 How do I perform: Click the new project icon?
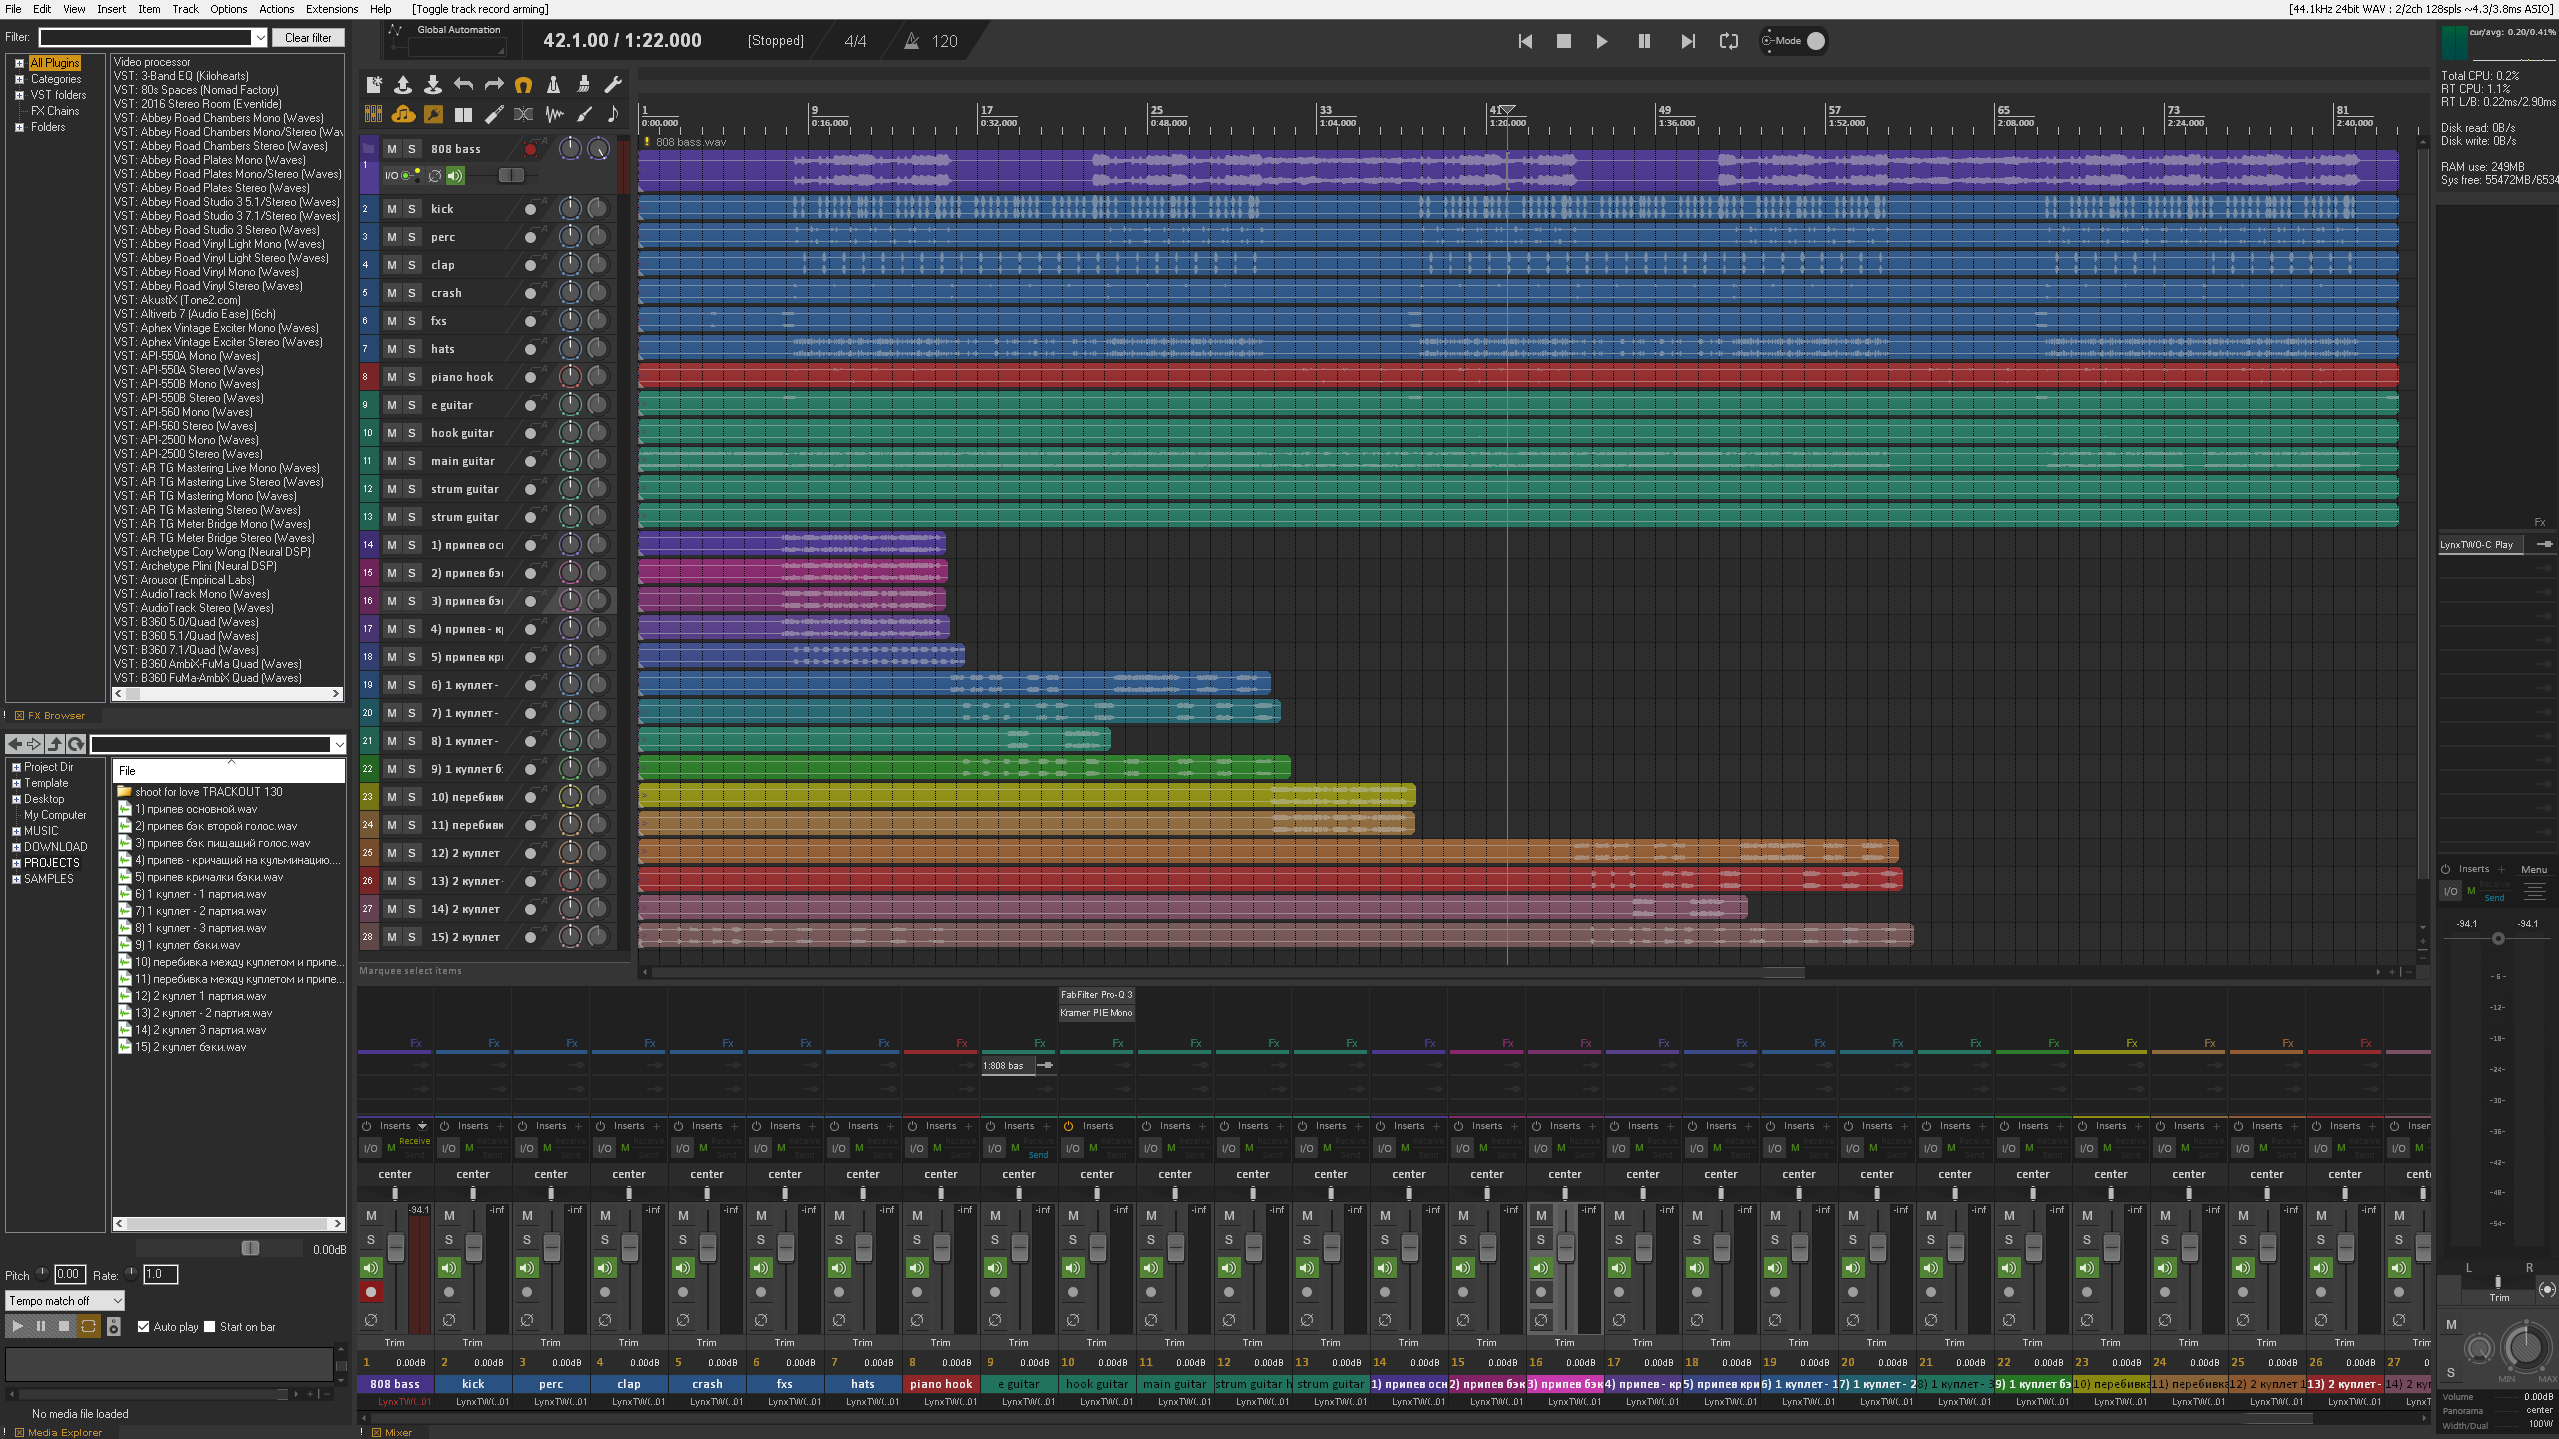(373, 85)
